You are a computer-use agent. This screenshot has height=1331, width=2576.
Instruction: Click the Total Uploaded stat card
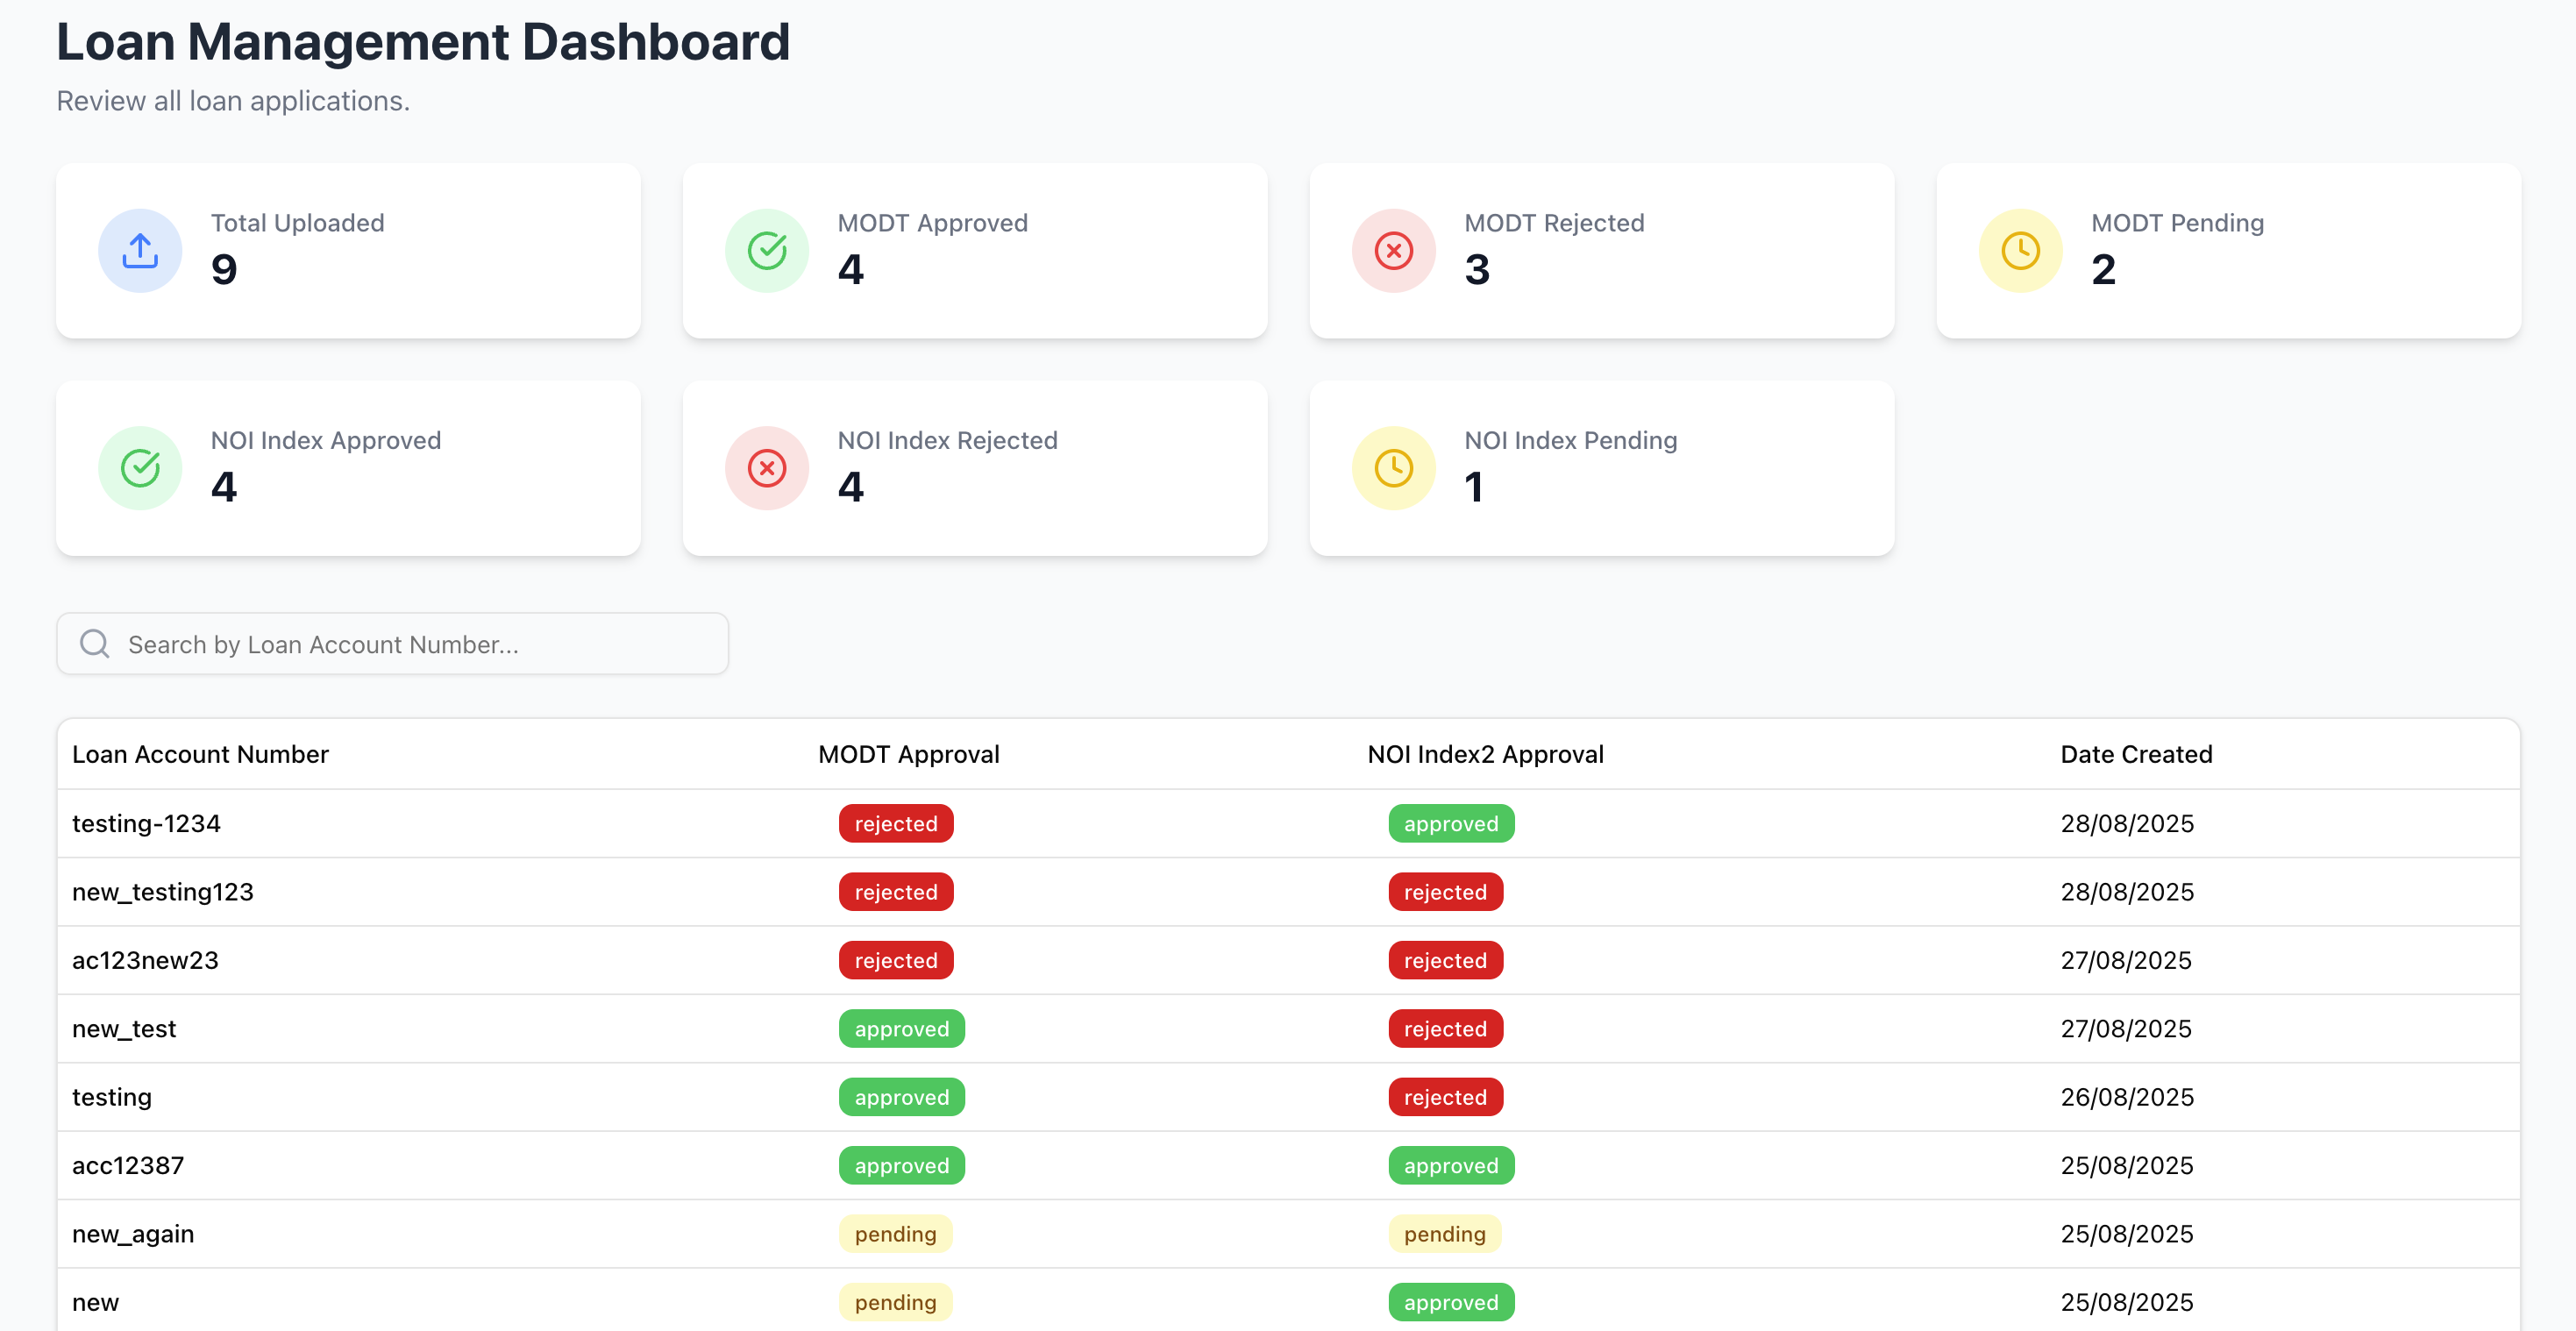(348, 251)
